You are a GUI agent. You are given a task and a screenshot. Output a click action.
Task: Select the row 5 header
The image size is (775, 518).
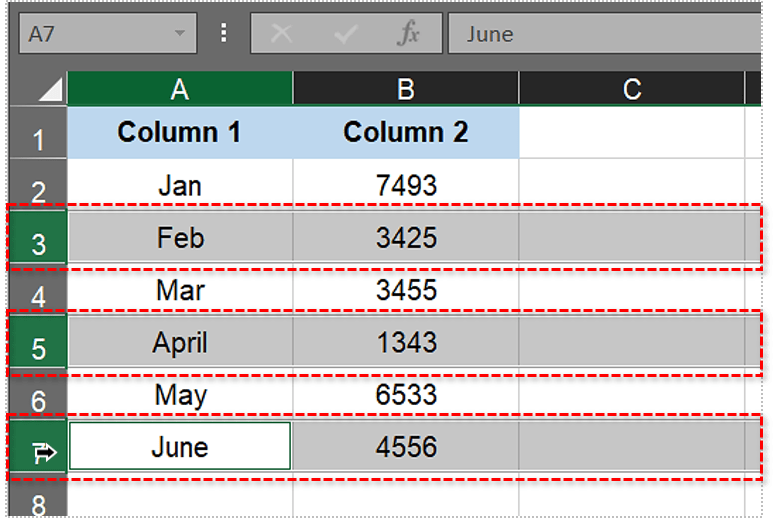[40, 347]
